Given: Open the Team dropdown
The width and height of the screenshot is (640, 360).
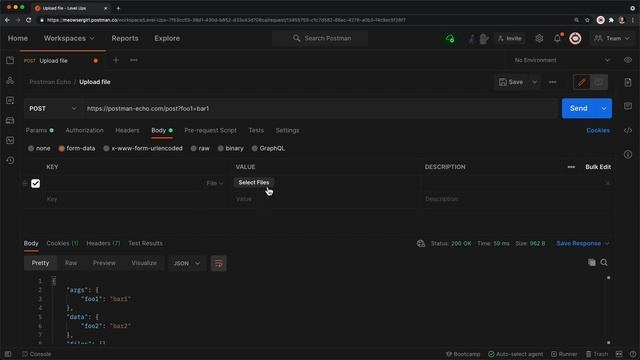Looking at the screenshot, I should (612, 38).
